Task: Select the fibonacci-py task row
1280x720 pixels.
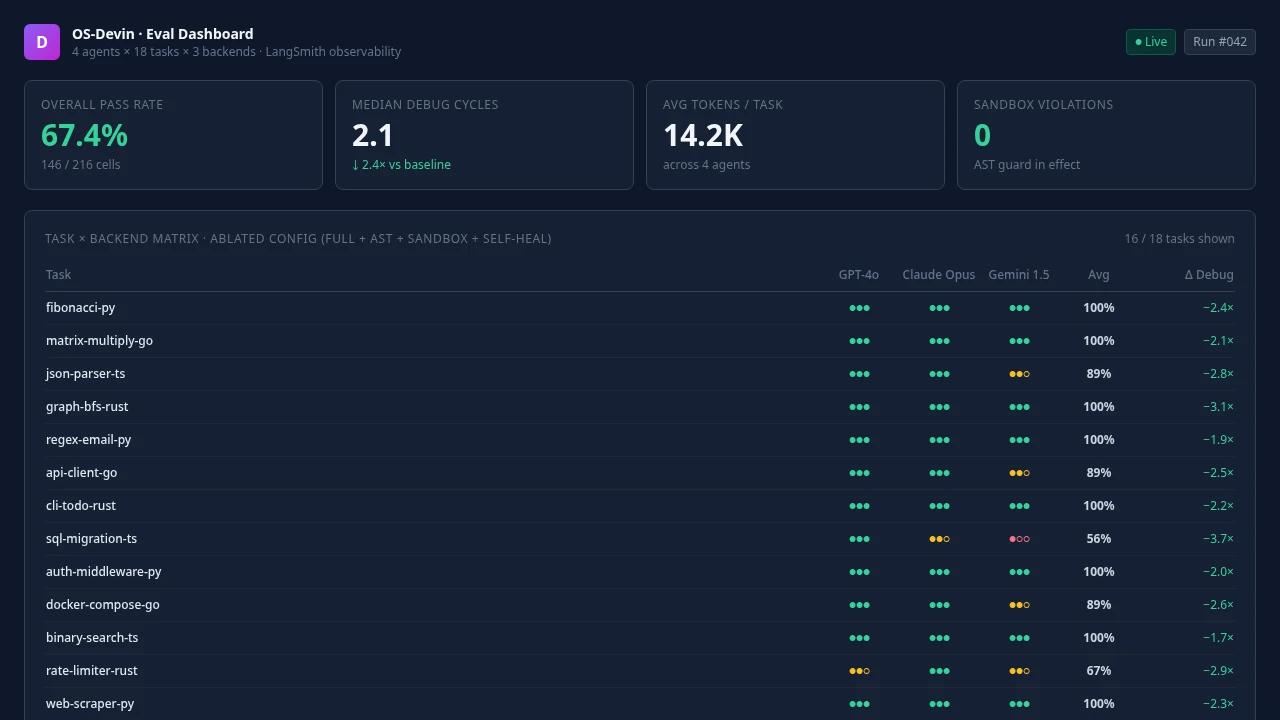Action: 640,308
